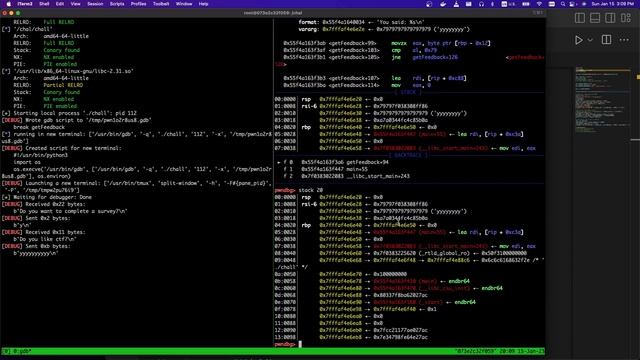Click the tmux status hostname and date
Viewport: 640px width, 360px height.
coord(499,351)
